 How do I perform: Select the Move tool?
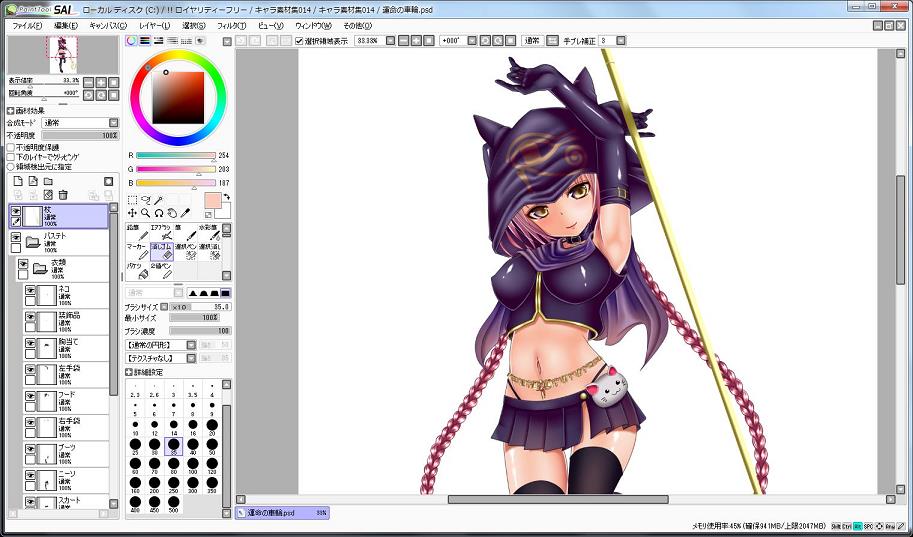click(x=132, y=213)
